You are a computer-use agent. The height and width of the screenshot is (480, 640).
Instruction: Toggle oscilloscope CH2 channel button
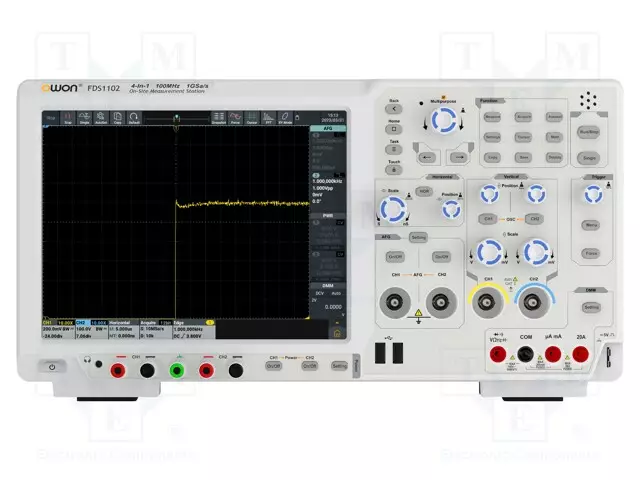click(534, 217)
